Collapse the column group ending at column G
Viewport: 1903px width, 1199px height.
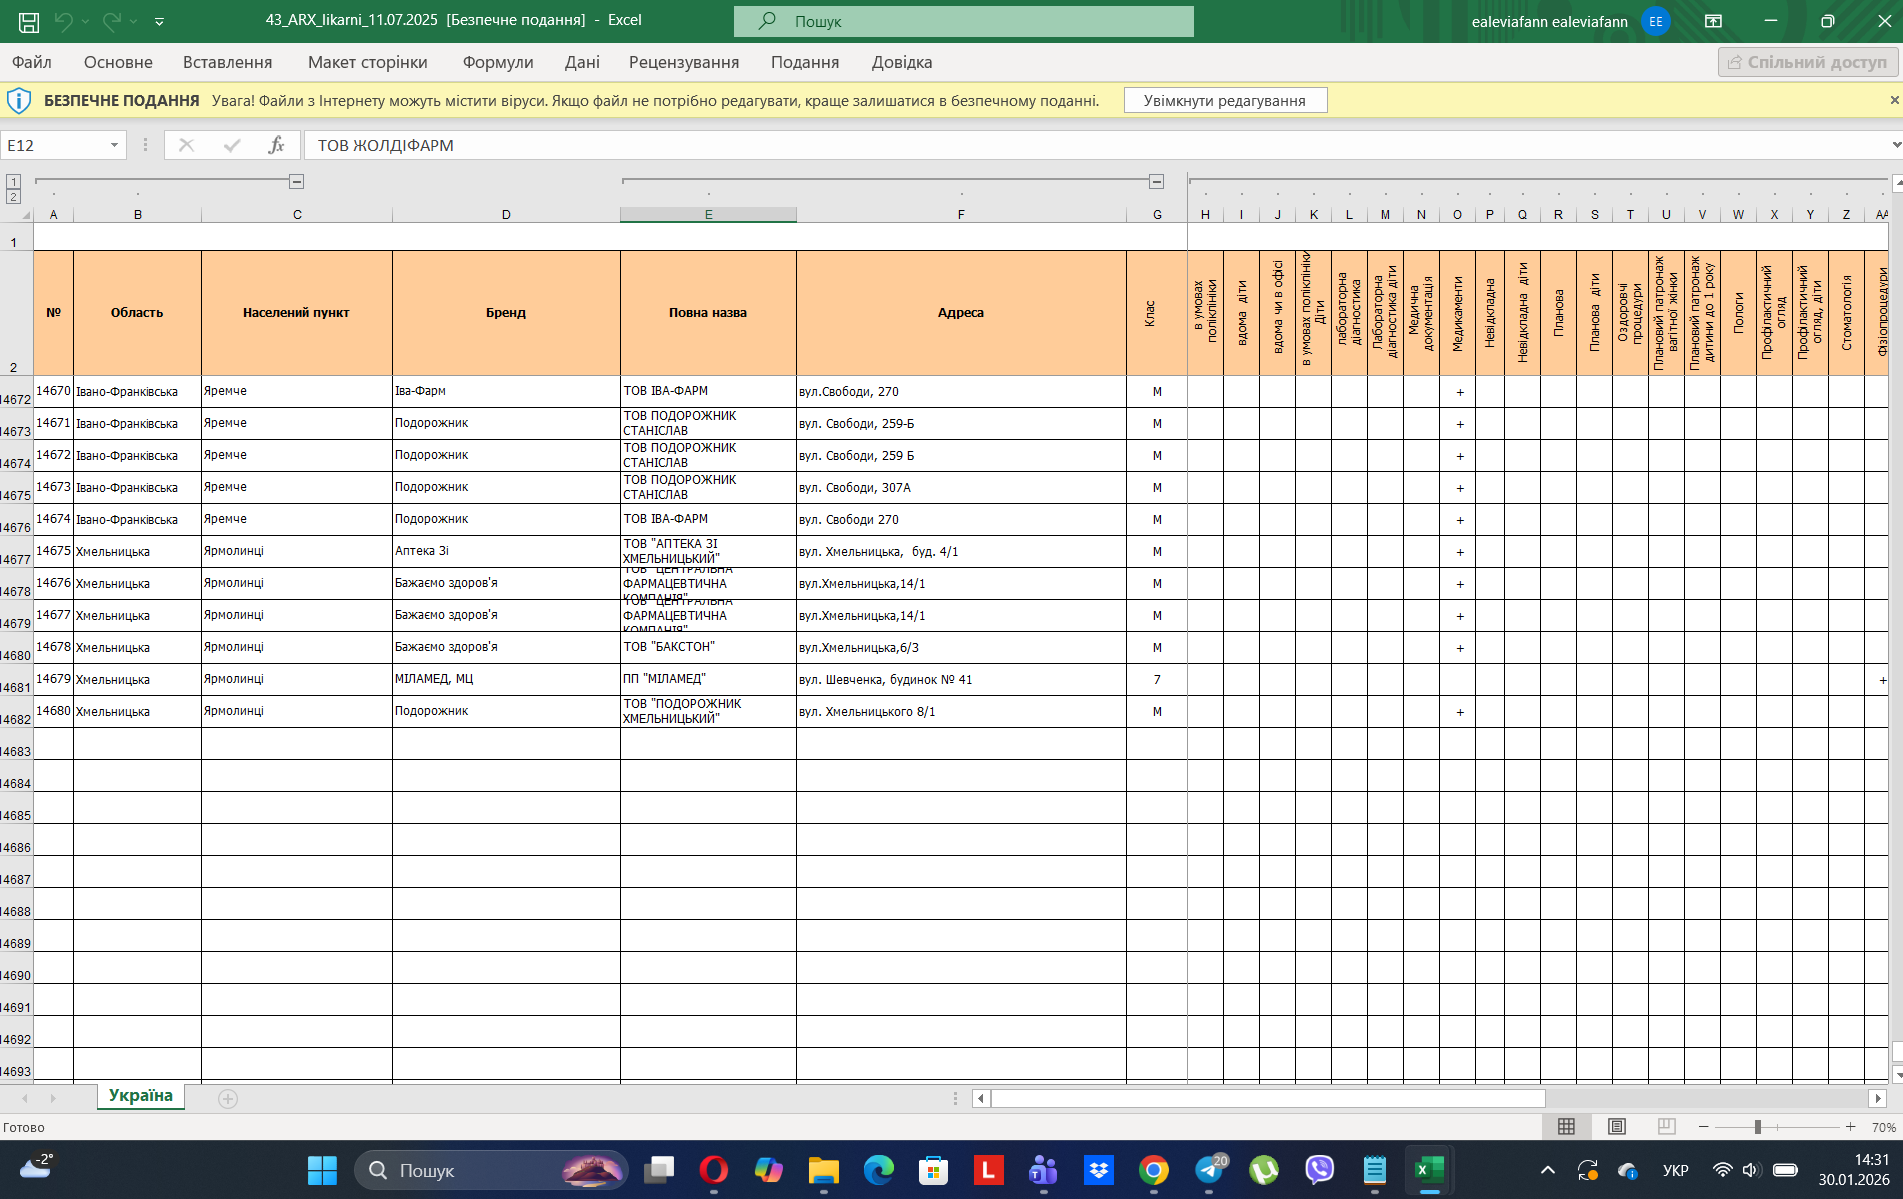coord(1157,182)
